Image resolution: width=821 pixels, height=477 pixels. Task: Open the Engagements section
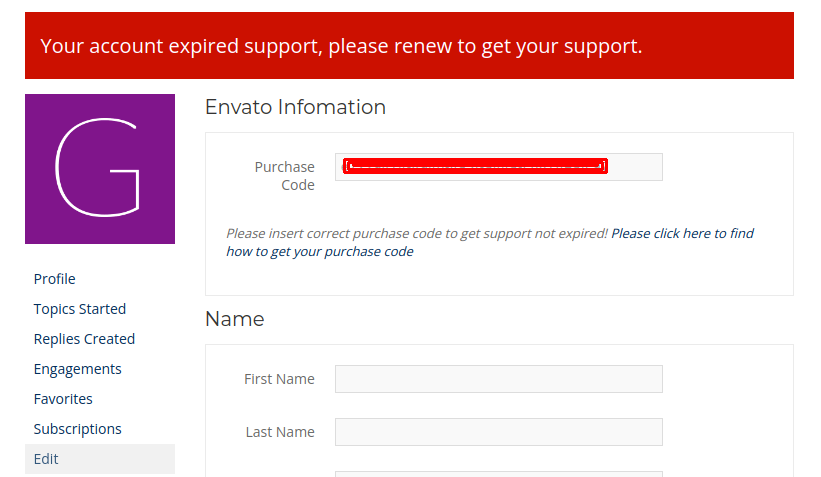click(x=77, y=369)
